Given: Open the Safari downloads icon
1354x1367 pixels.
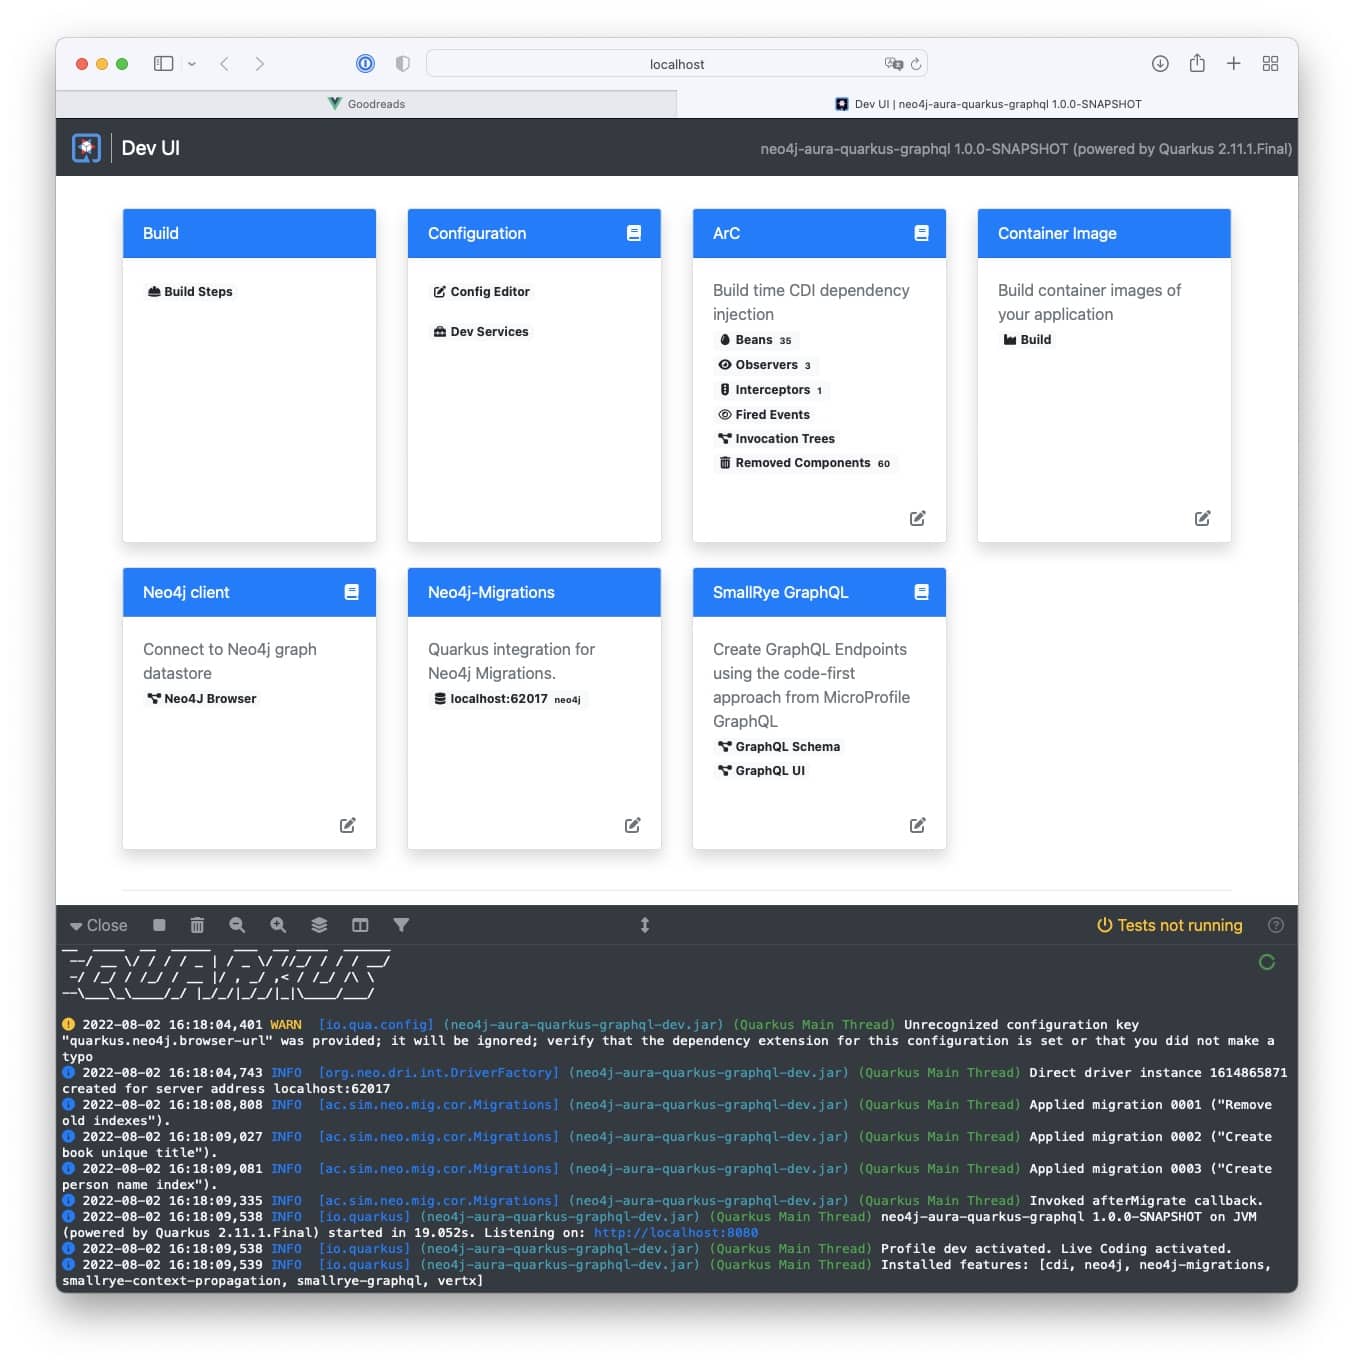Looking at the screenshot, I should [1160, 63].
